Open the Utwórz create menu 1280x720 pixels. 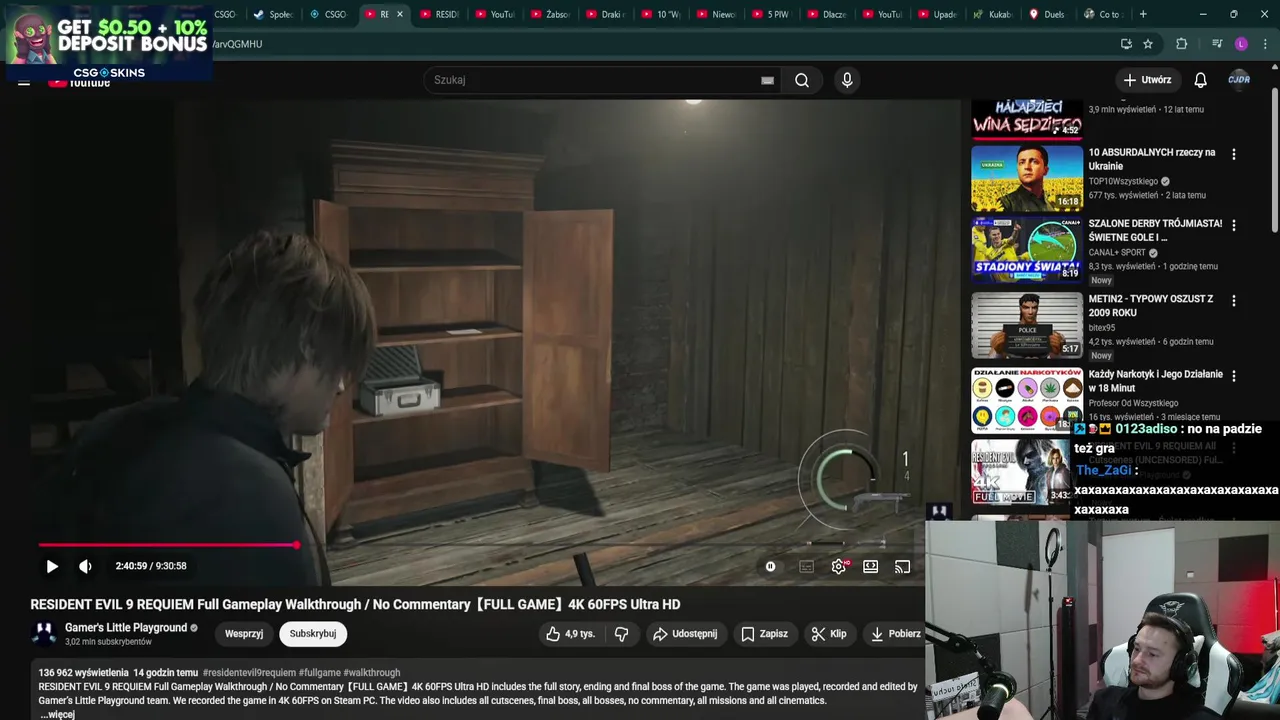1147,80
